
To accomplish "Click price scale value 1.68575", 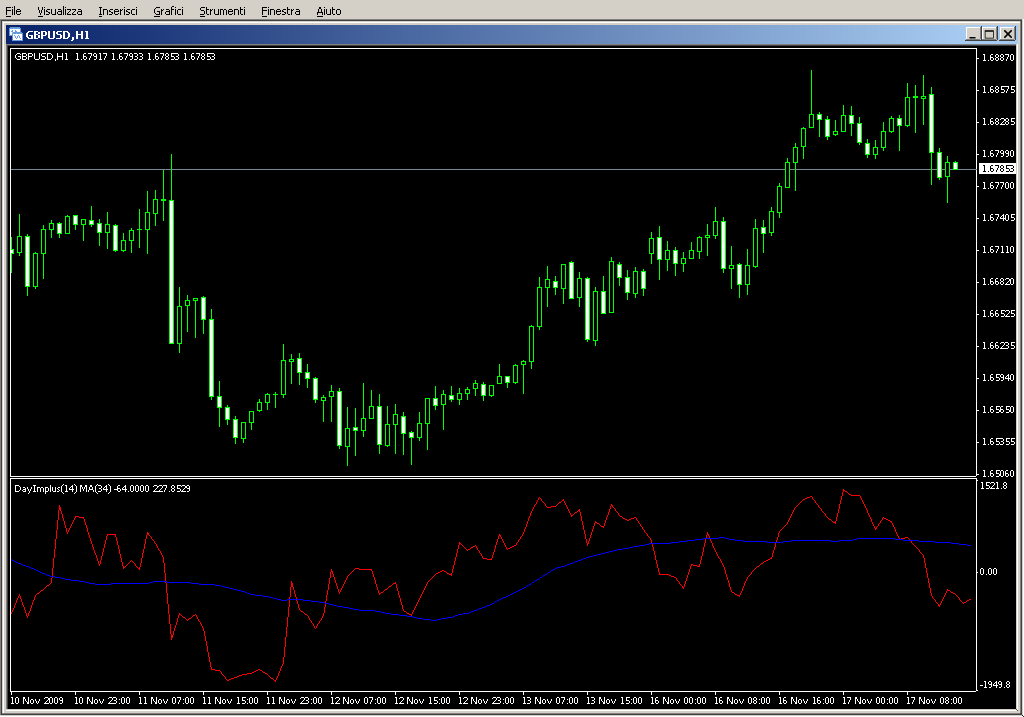I will click(x=998, y=89).
